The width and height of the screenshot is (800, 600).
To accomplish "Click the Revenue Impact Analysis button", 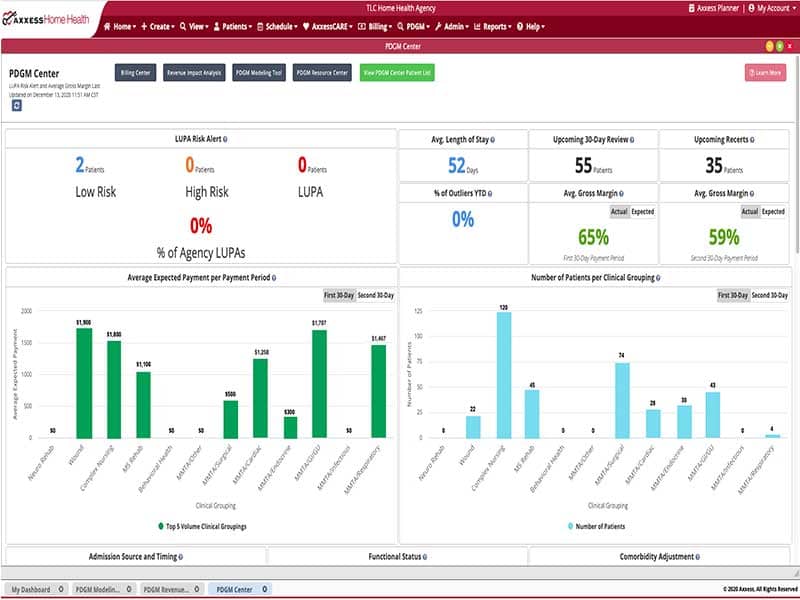I will (x=194, y=73).
